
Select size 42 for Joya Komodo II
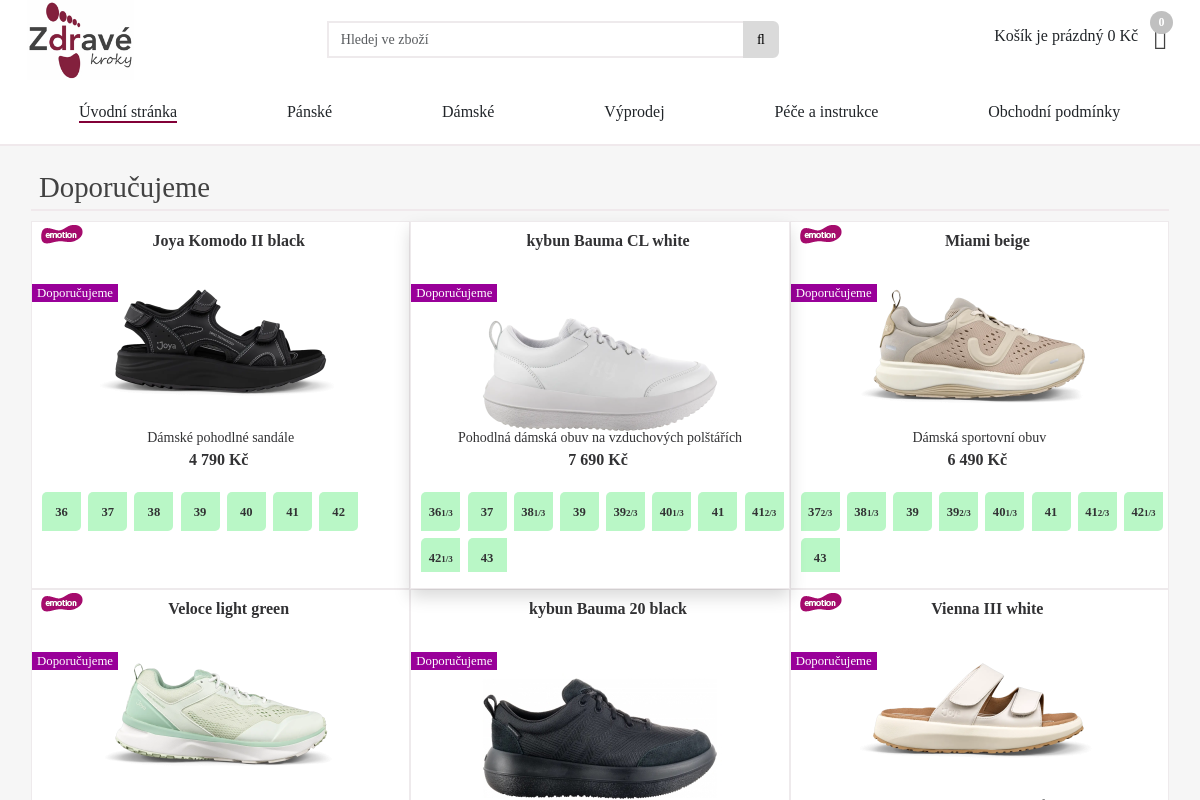[x=338, y=511]
